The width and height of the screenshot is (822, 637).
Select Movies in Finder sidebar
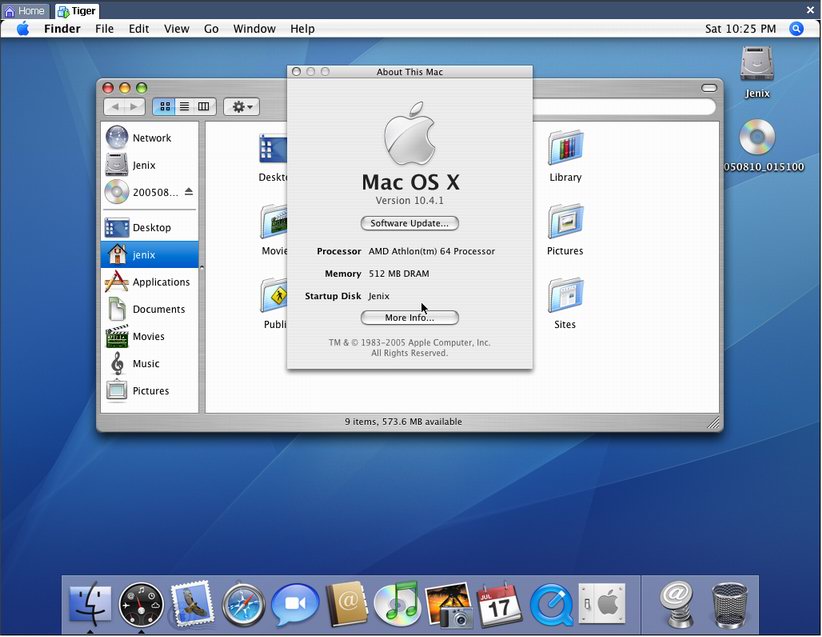(x=149, y=336)
